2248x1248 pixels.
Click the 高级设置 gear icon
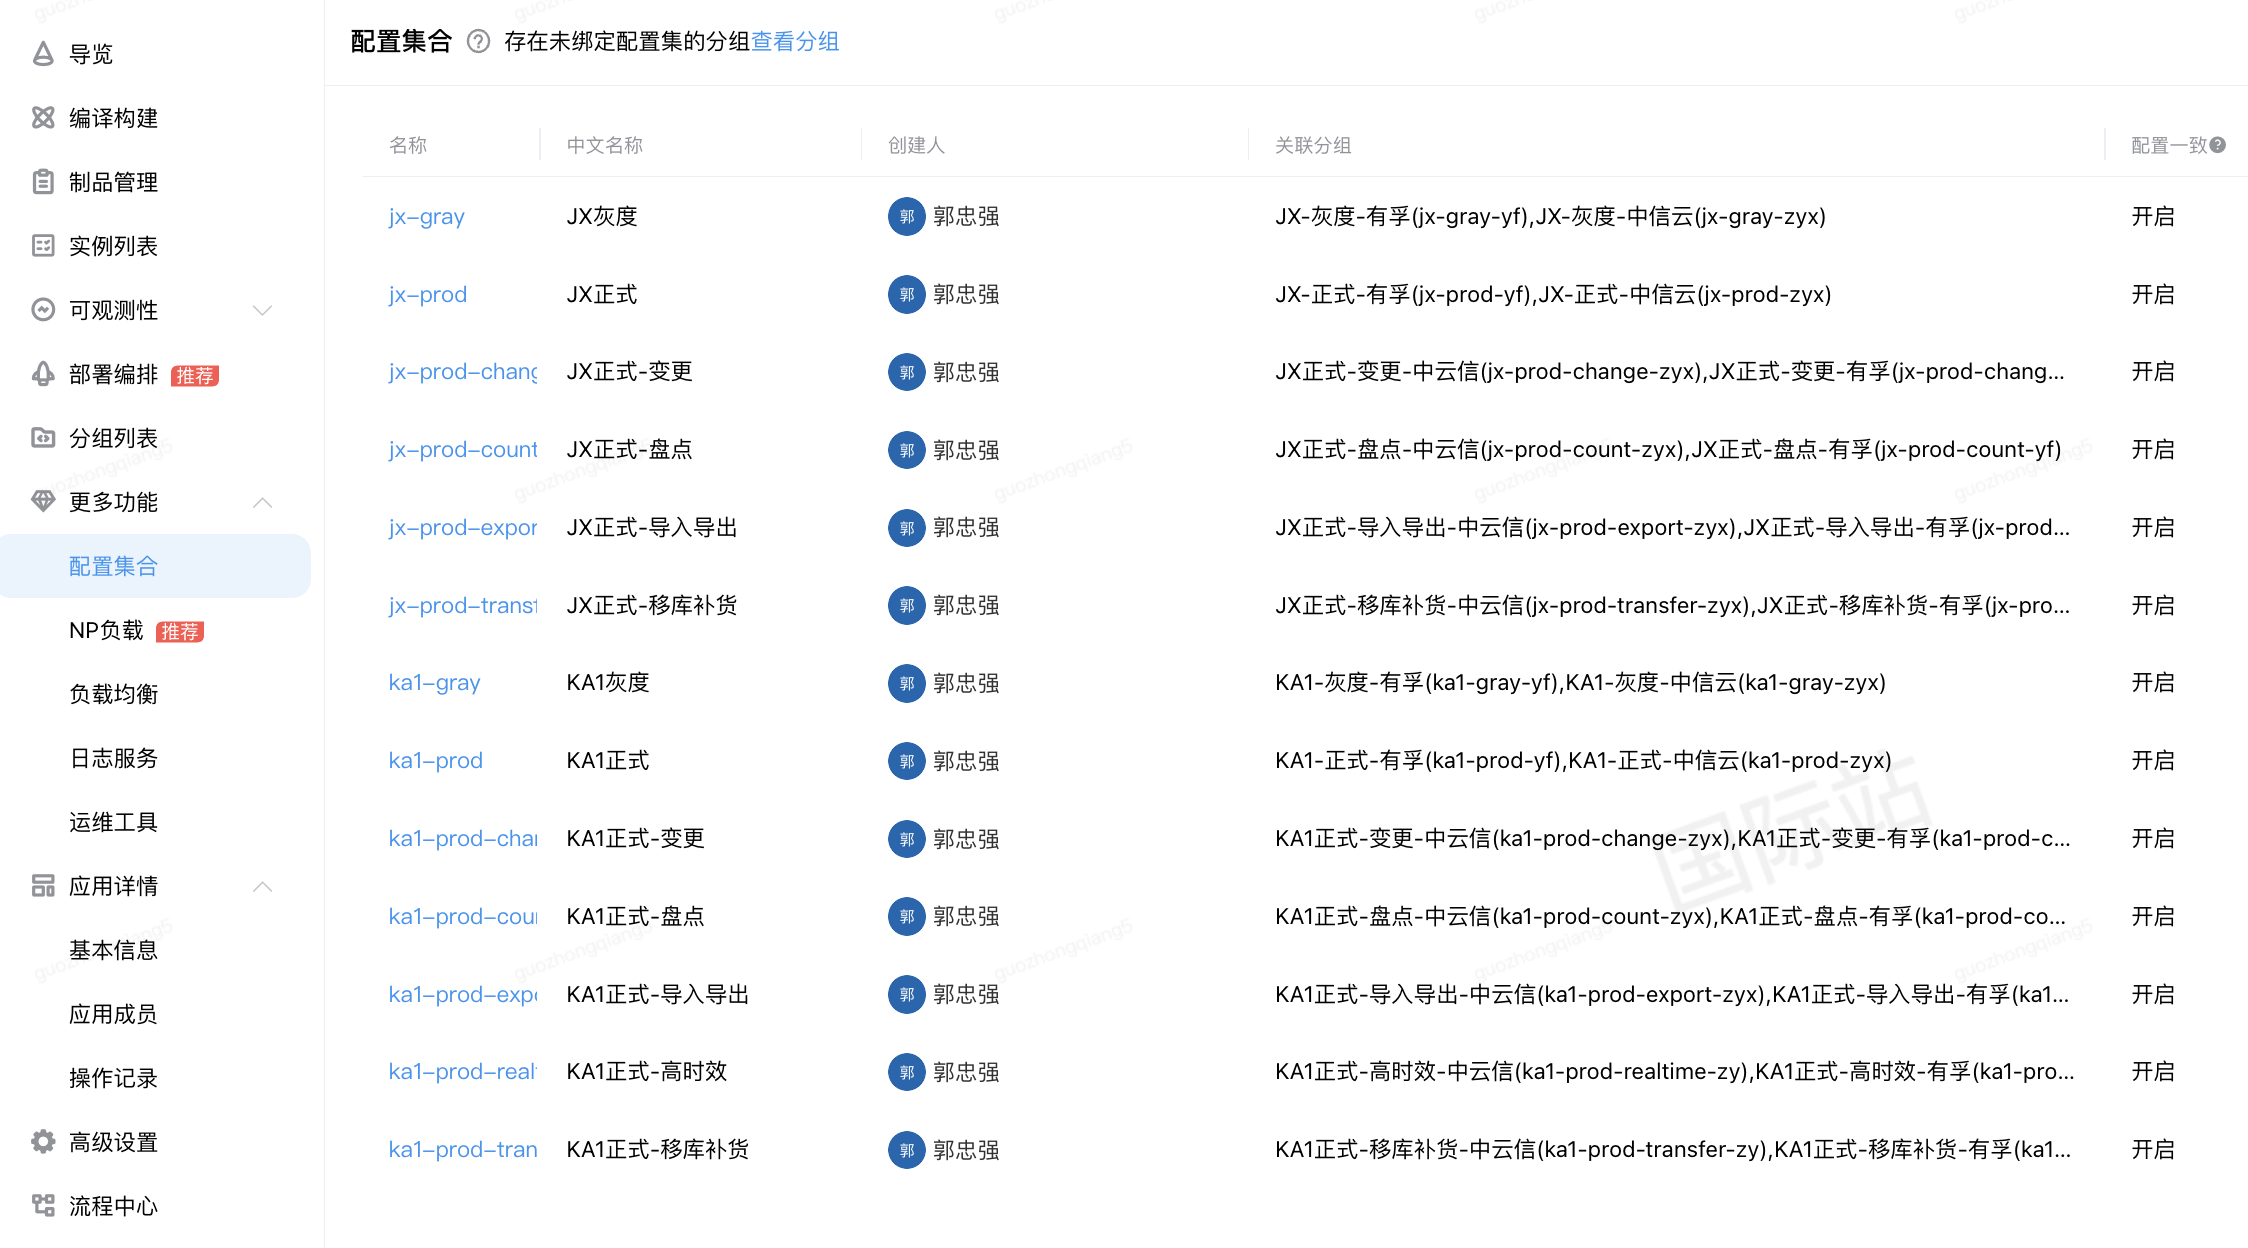42,1142
